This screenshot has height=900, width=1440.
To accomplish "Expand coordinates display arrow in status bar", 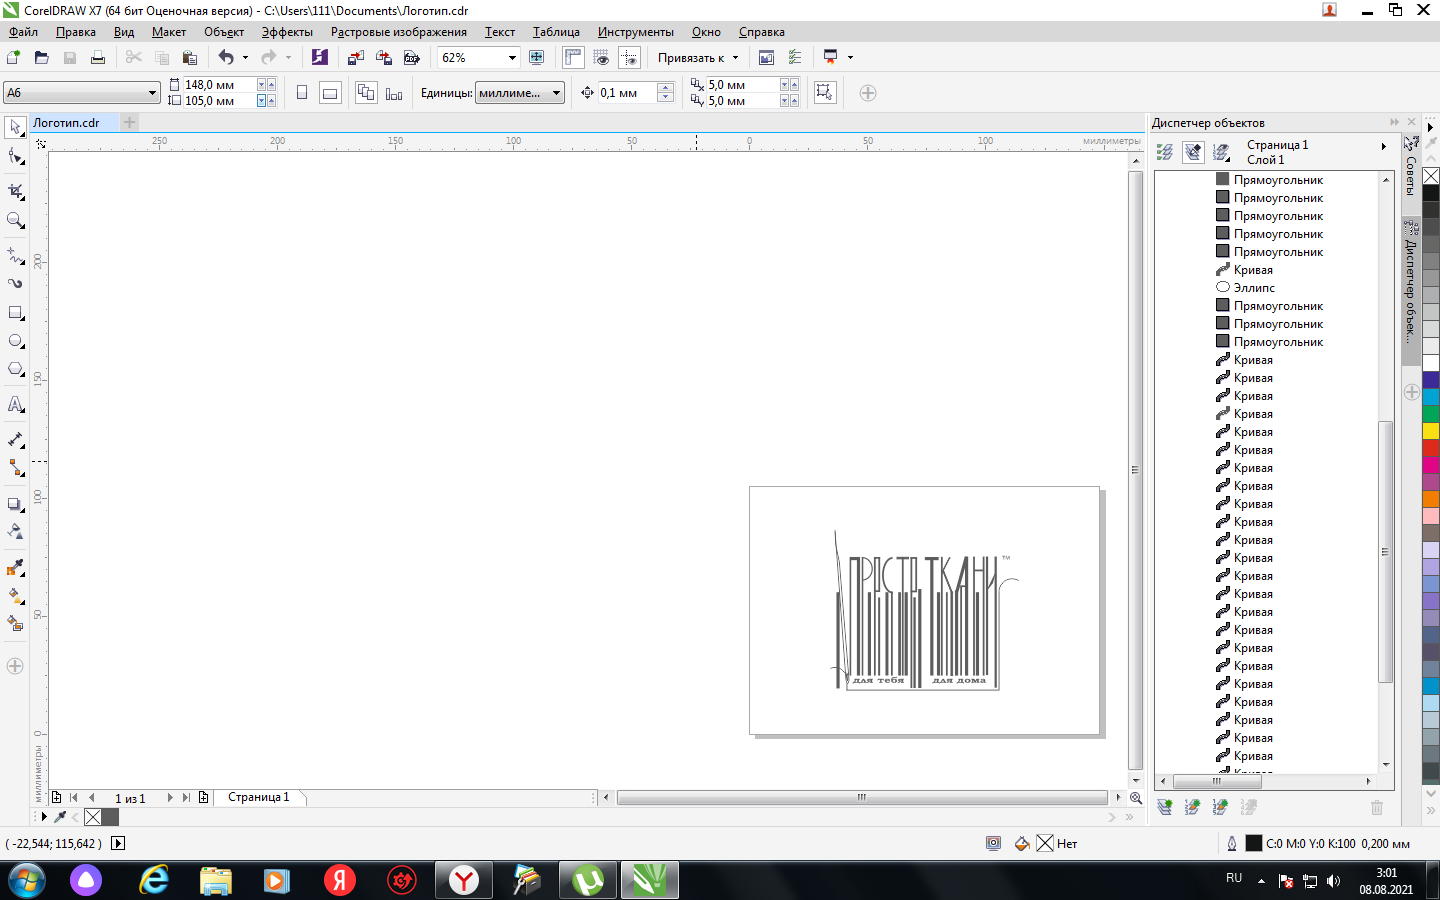I will tap(118, 843).
